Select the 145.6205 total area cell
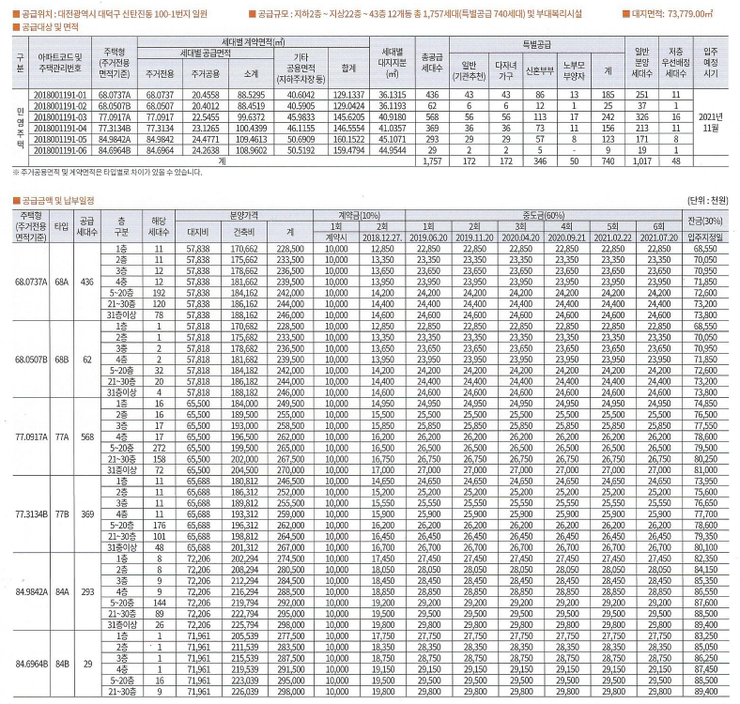This screenshot has height=704, width=740. [x=348, y=117]
